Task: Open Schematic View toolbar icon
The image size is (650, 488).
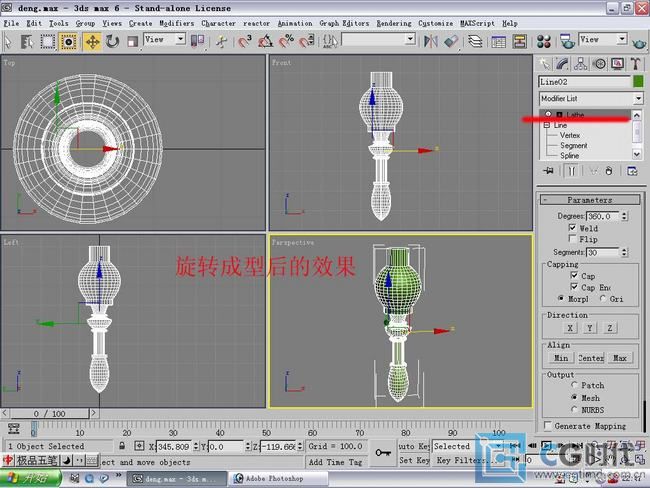Action: 519,41
